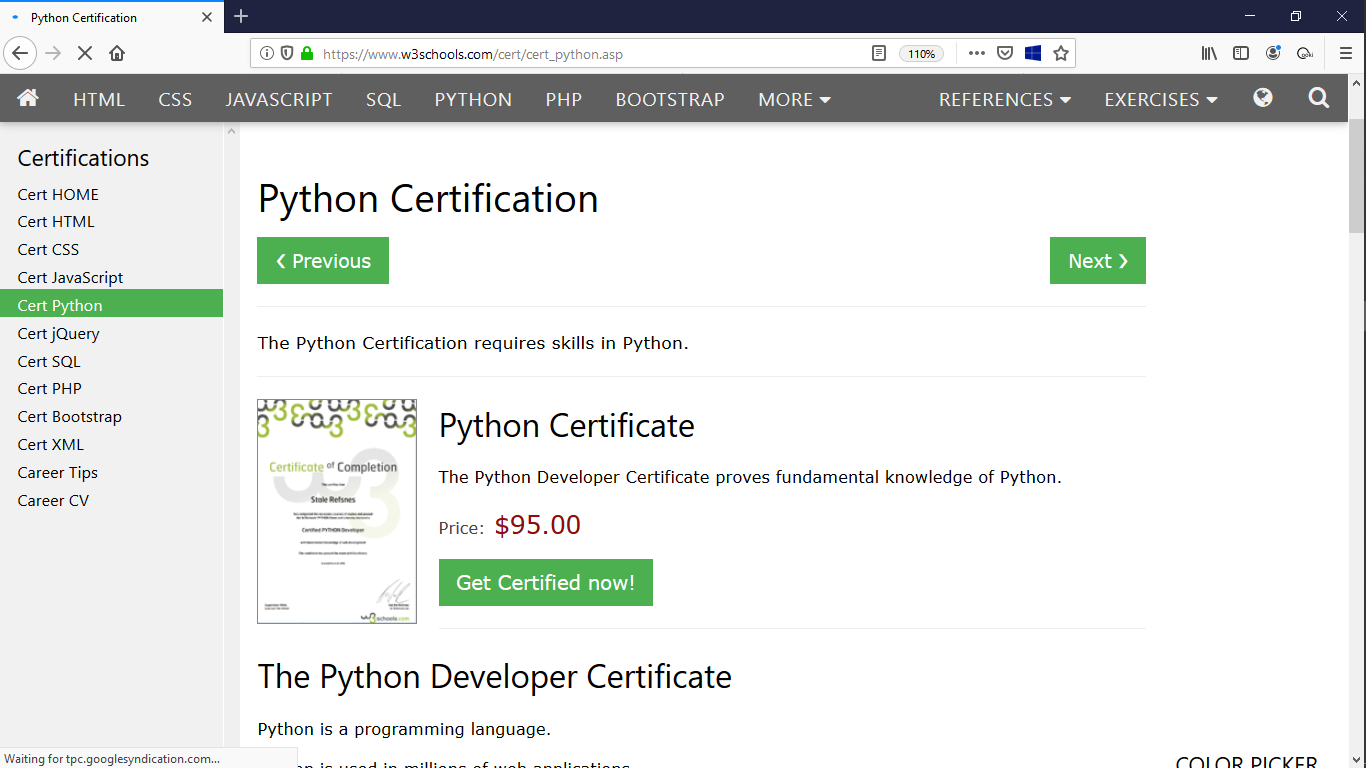Expand the MORE dropdown
The height and width of the screenshot is (768, 1366).
click(795, 99)
